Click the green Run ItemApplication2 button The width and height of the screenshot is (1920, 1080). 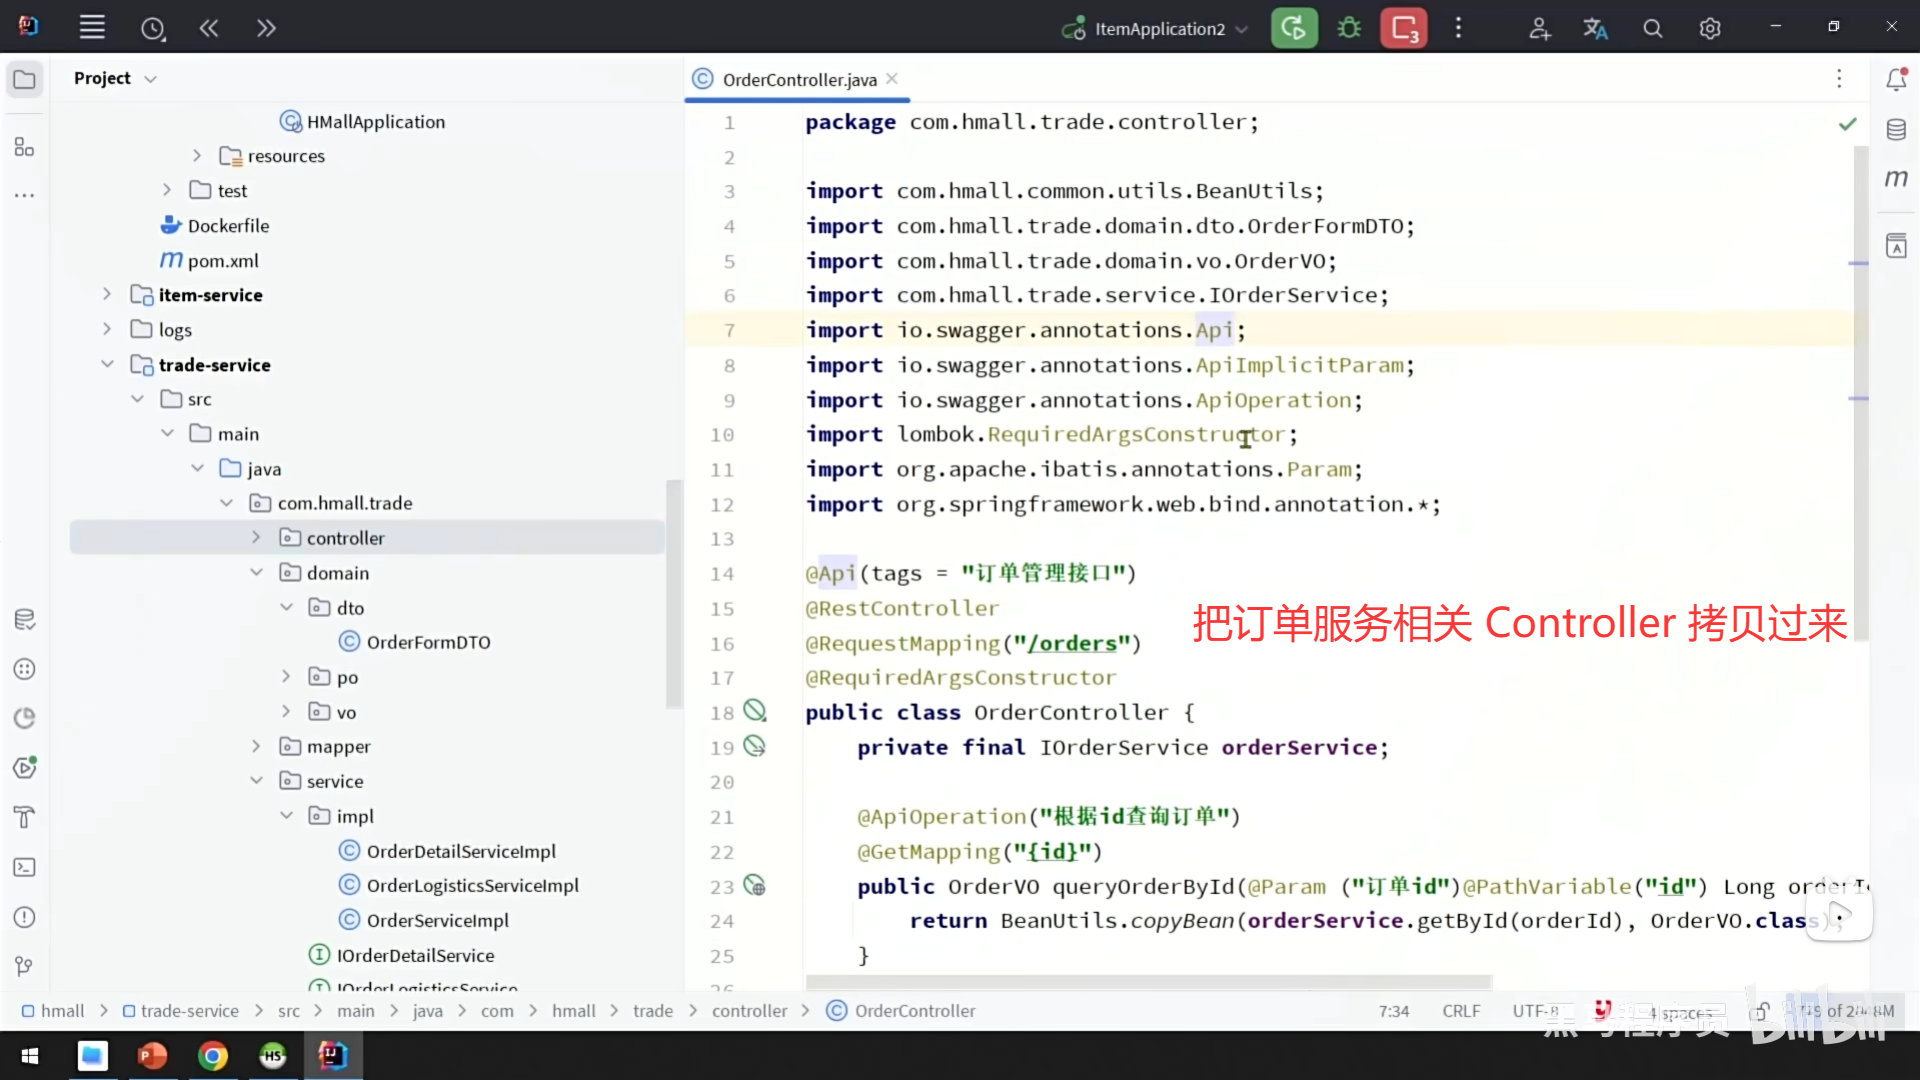[1293, 28]
